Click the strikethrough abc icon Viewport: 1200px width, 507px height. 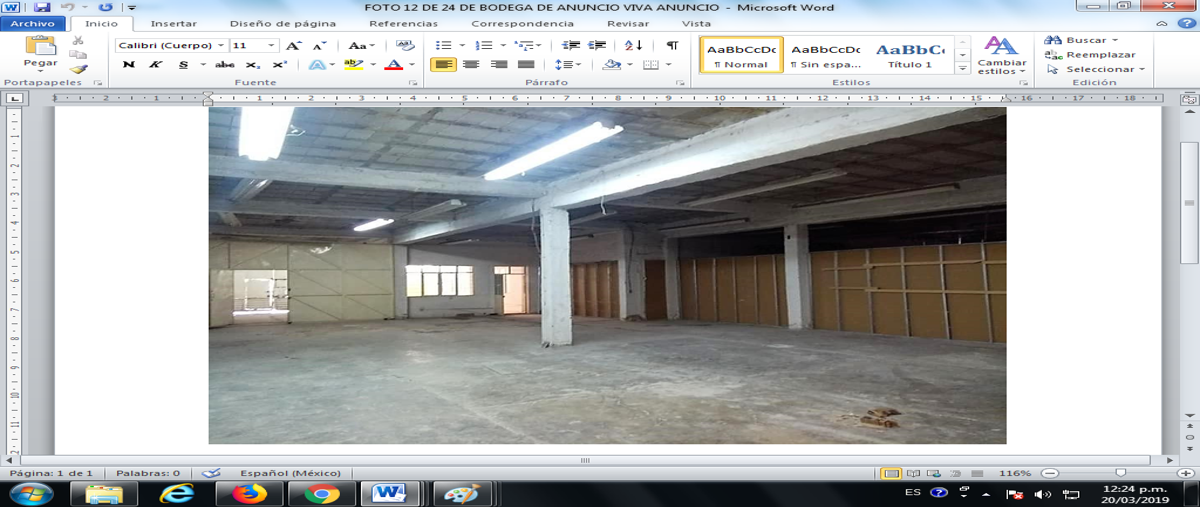click(x=224, y=65)
